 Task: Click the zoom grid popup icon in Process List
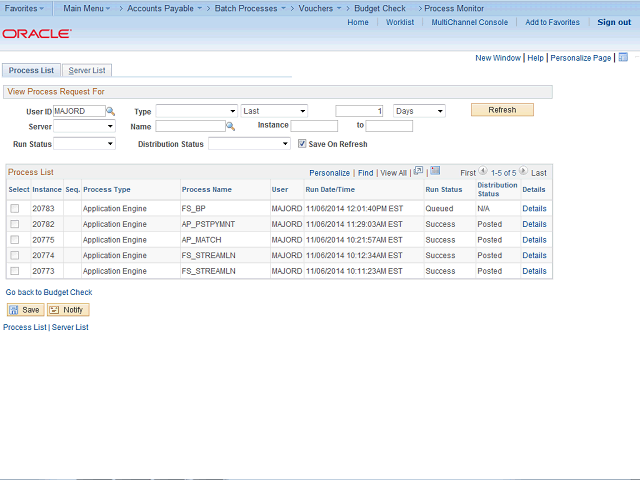tap(418, 171)
